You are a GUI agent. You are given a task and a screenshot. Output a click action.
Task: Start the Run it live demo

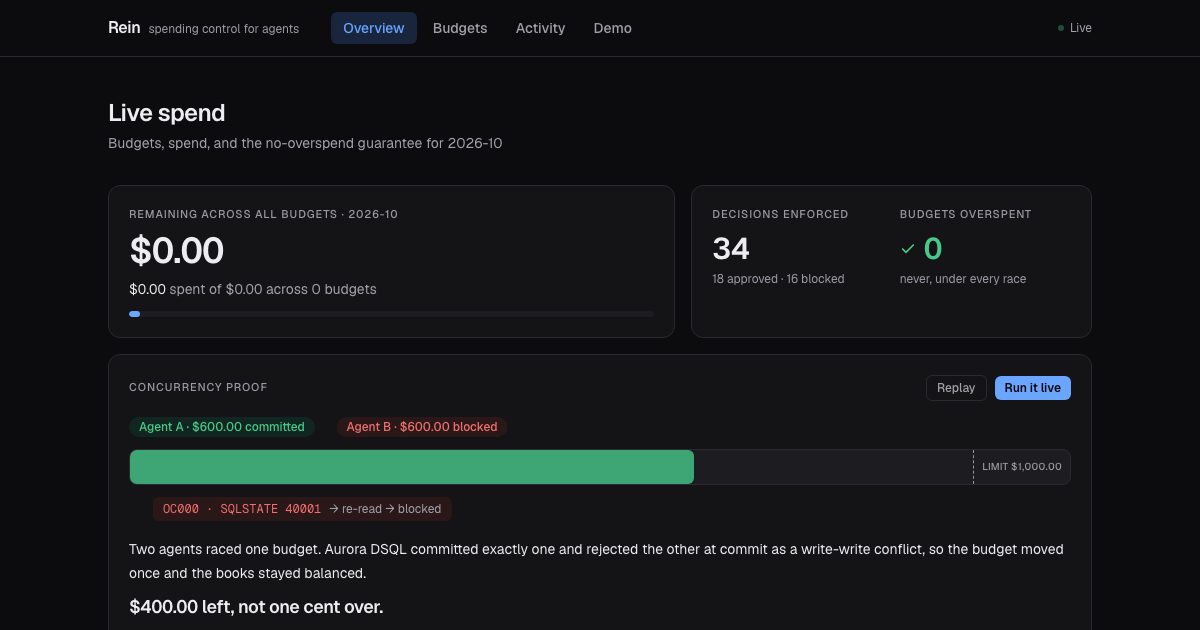pos(1032,388)
